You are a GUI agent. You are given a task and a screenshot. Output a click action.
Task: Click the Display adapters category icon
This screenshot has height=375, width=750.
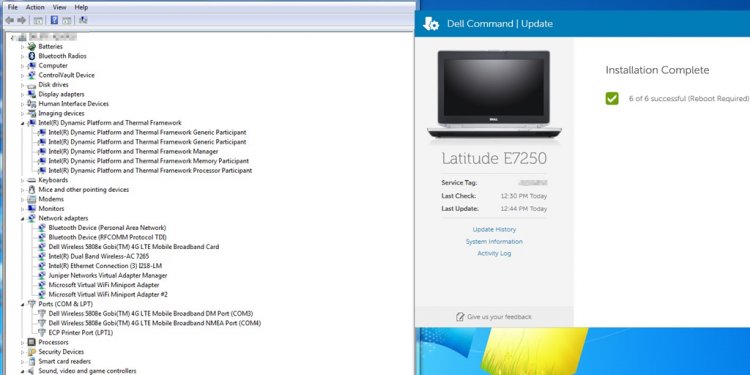click(32, 94)
